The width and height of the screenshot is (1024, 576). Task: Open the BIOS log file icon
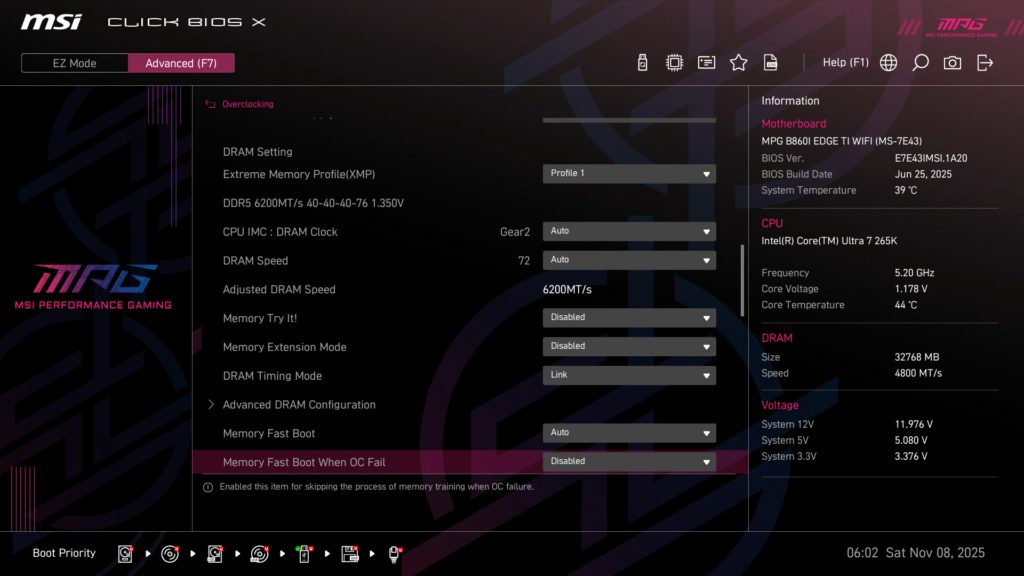pyautogui.click(x=771, y=61)
